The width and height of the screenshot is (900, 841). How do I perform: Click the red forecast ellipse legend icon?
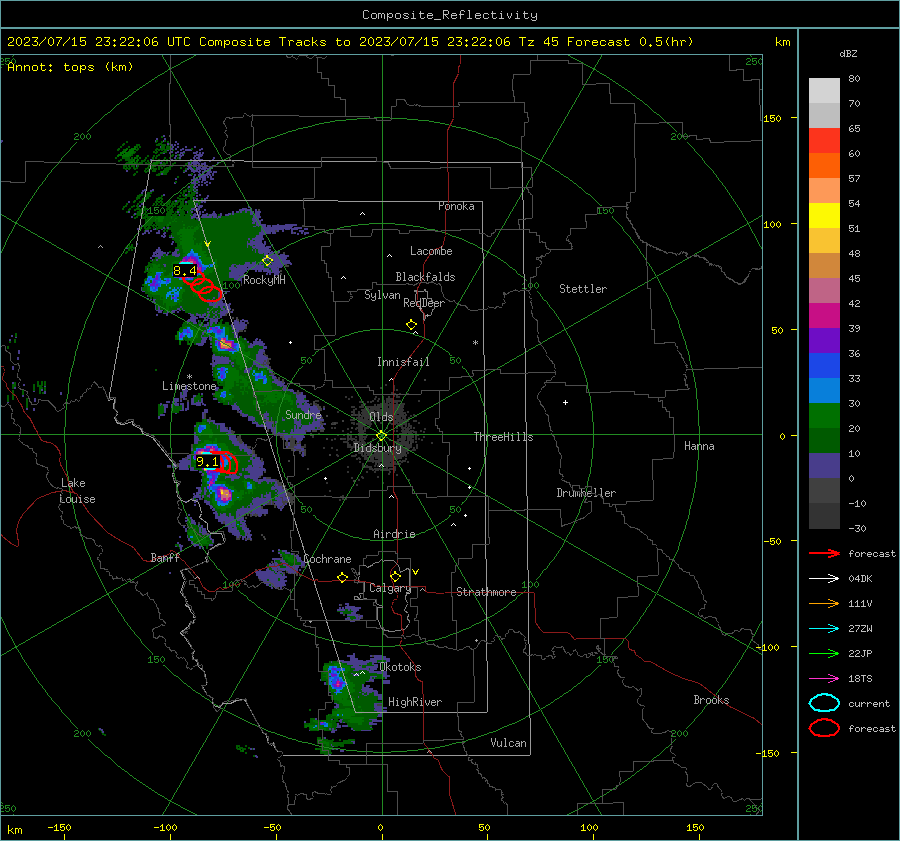pyautogui.click(x=824, y=728)
